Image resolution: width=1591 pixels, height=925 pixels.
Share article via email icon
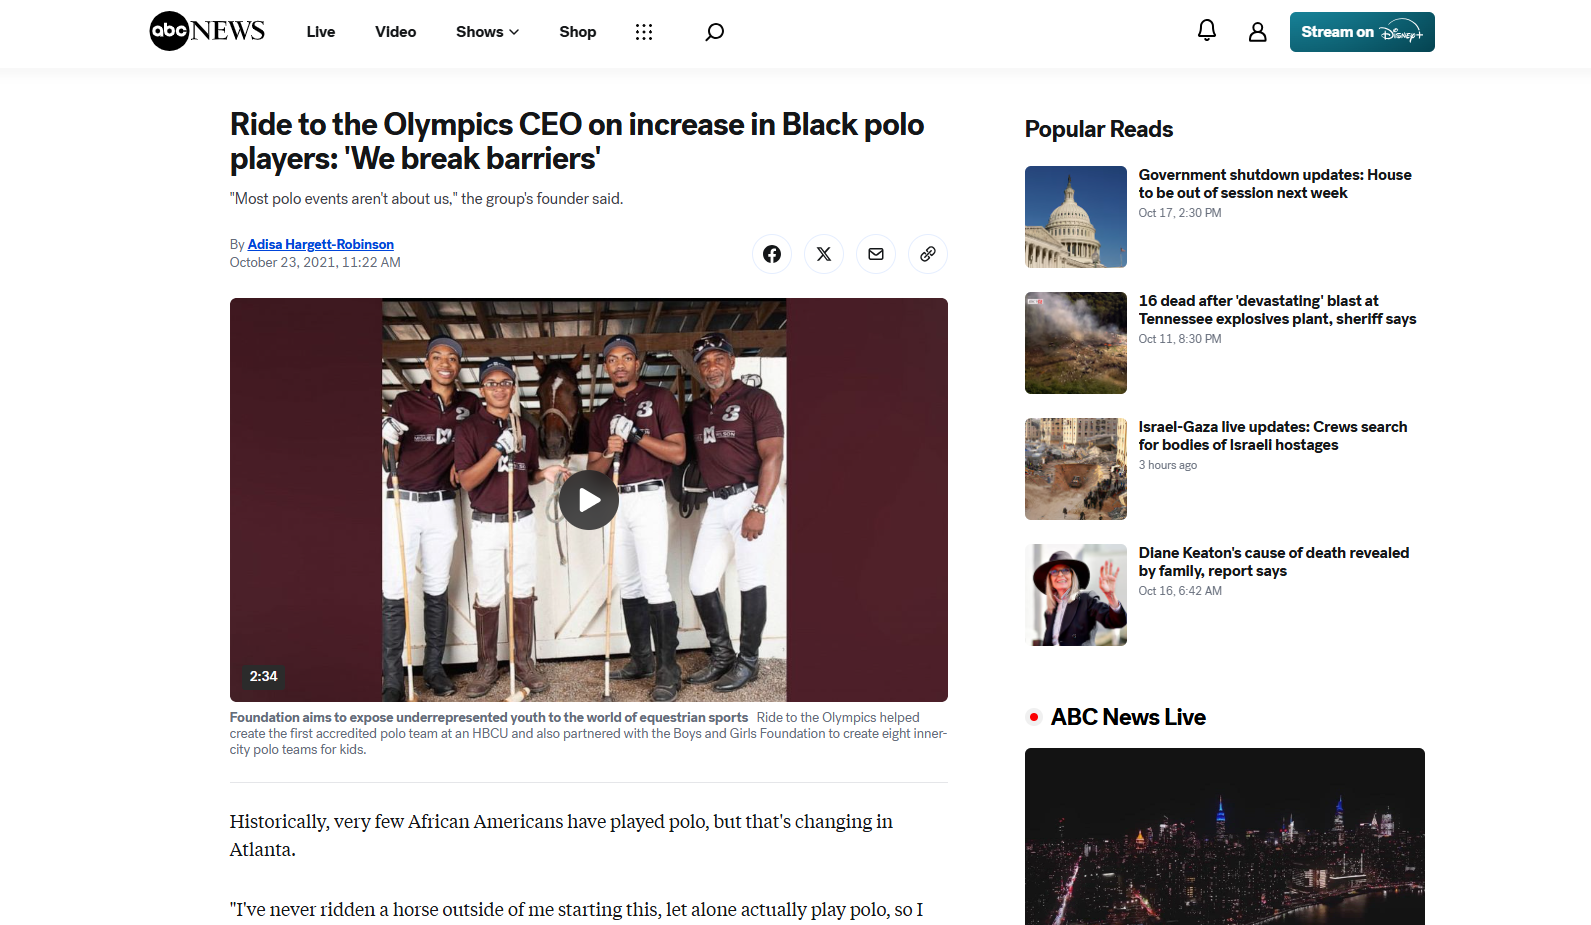(x=876, y=254)
